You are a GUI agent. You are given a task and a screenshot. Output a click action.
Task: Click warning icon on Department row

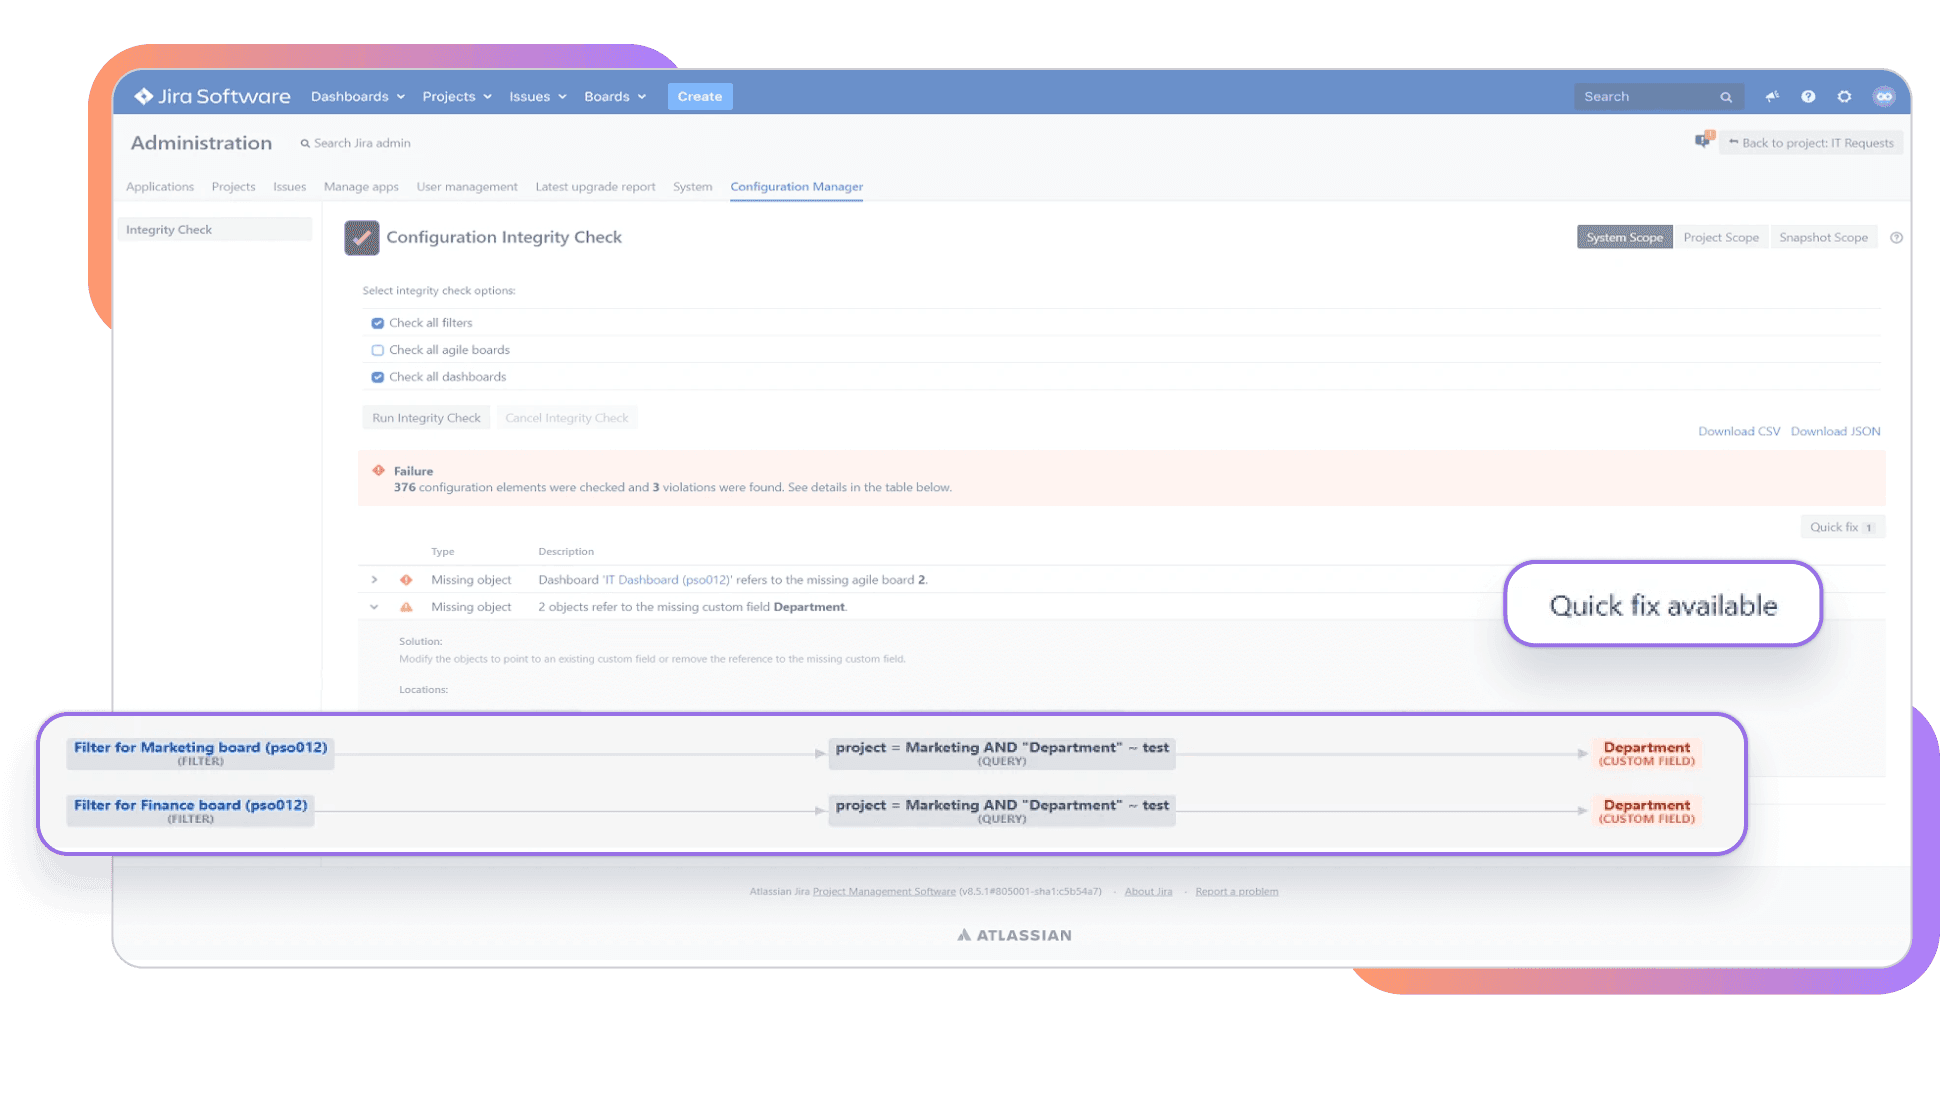[406, 607]
